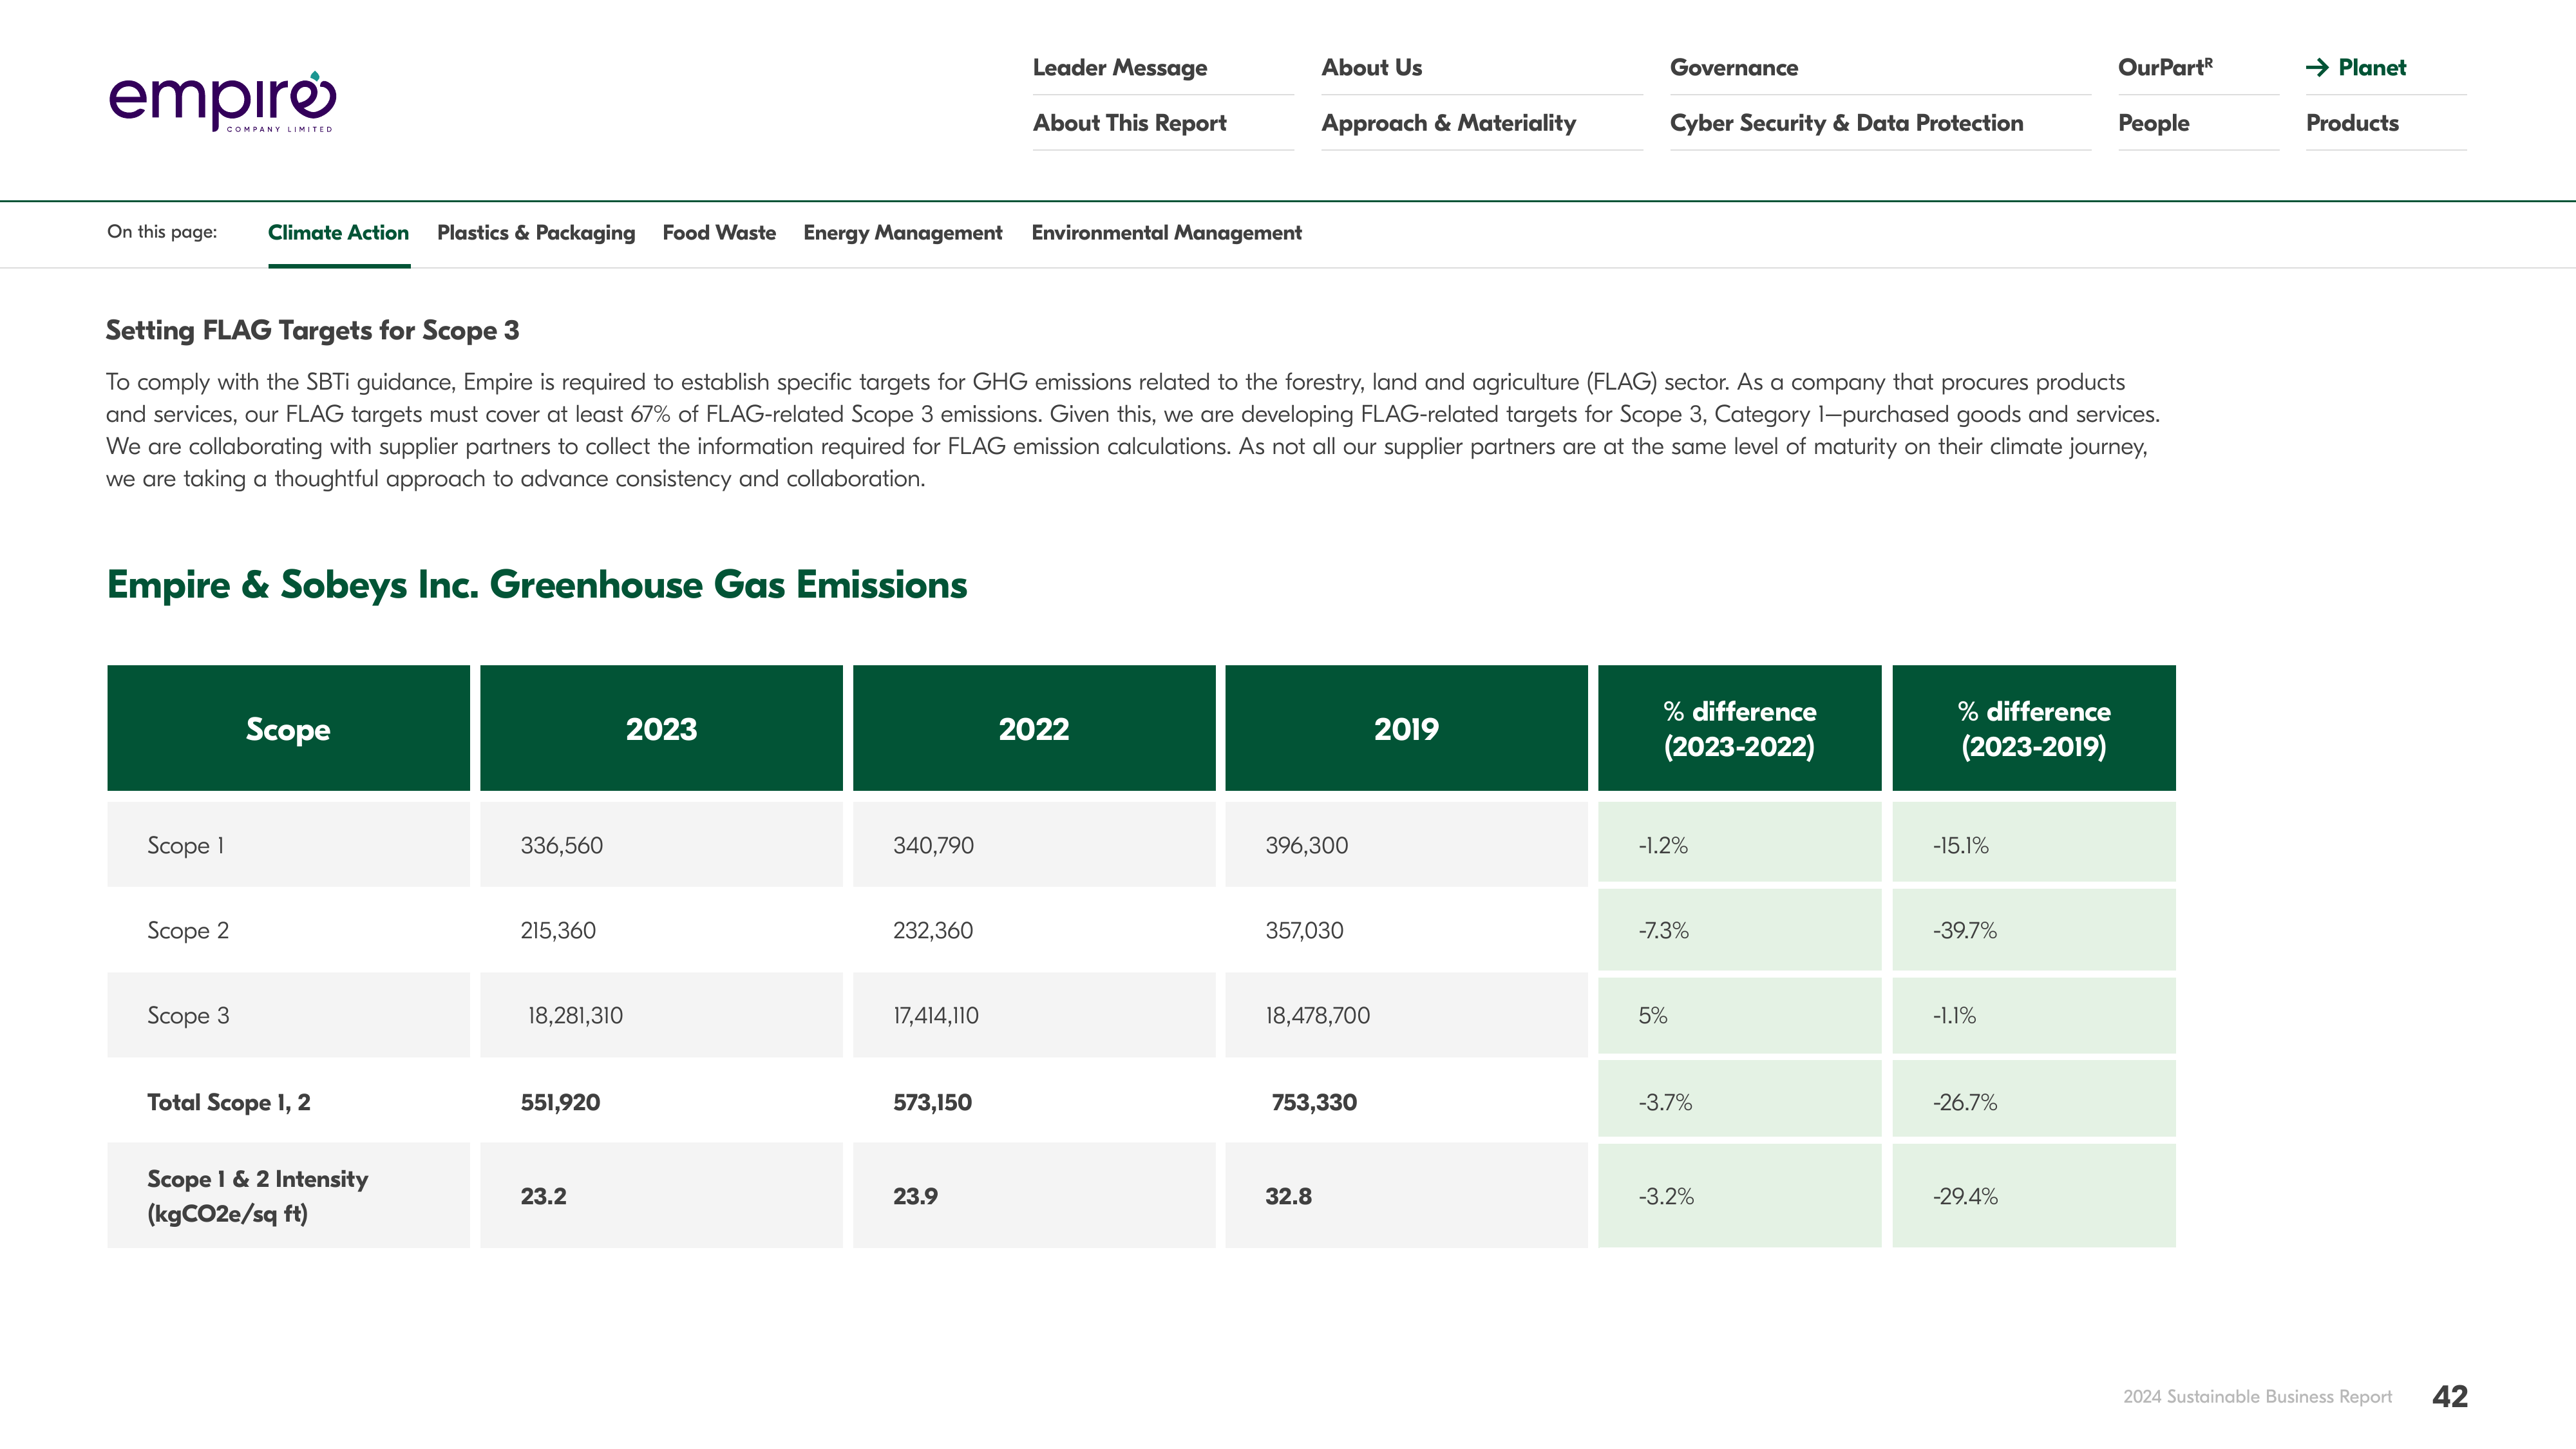Switch to the Food Waste tab

(x=719, y=233)
